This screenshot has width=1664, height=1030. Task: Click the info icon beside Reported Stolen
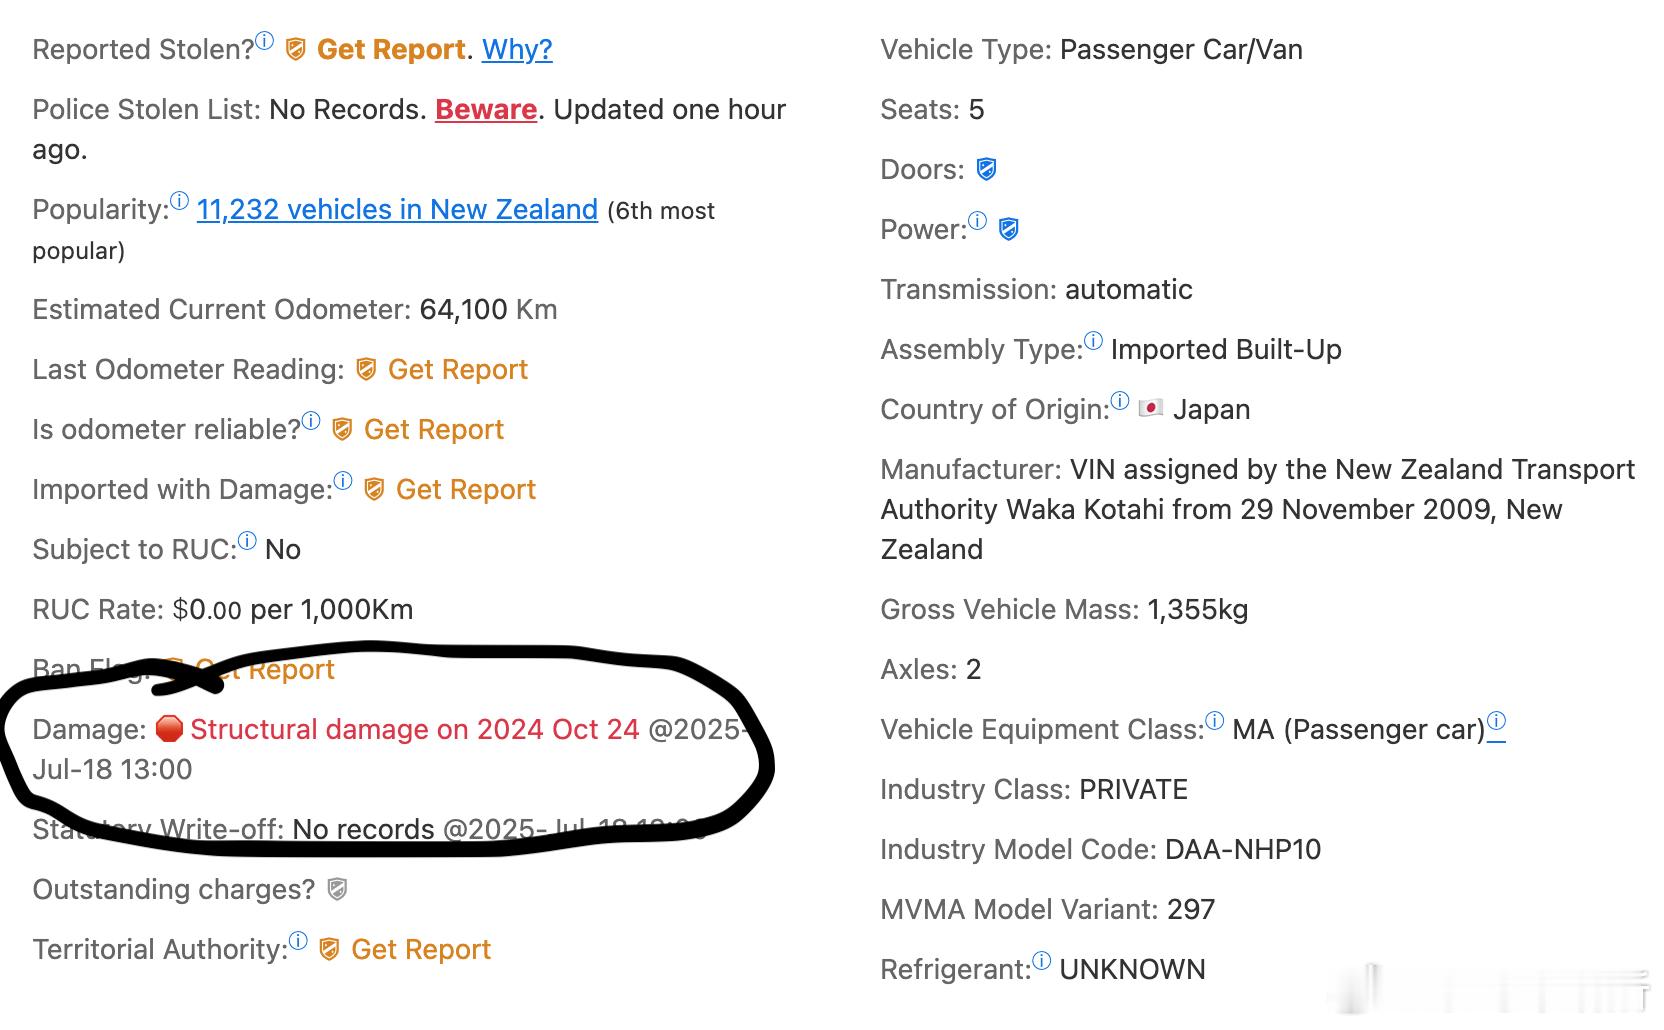click(x=264, y=41)
